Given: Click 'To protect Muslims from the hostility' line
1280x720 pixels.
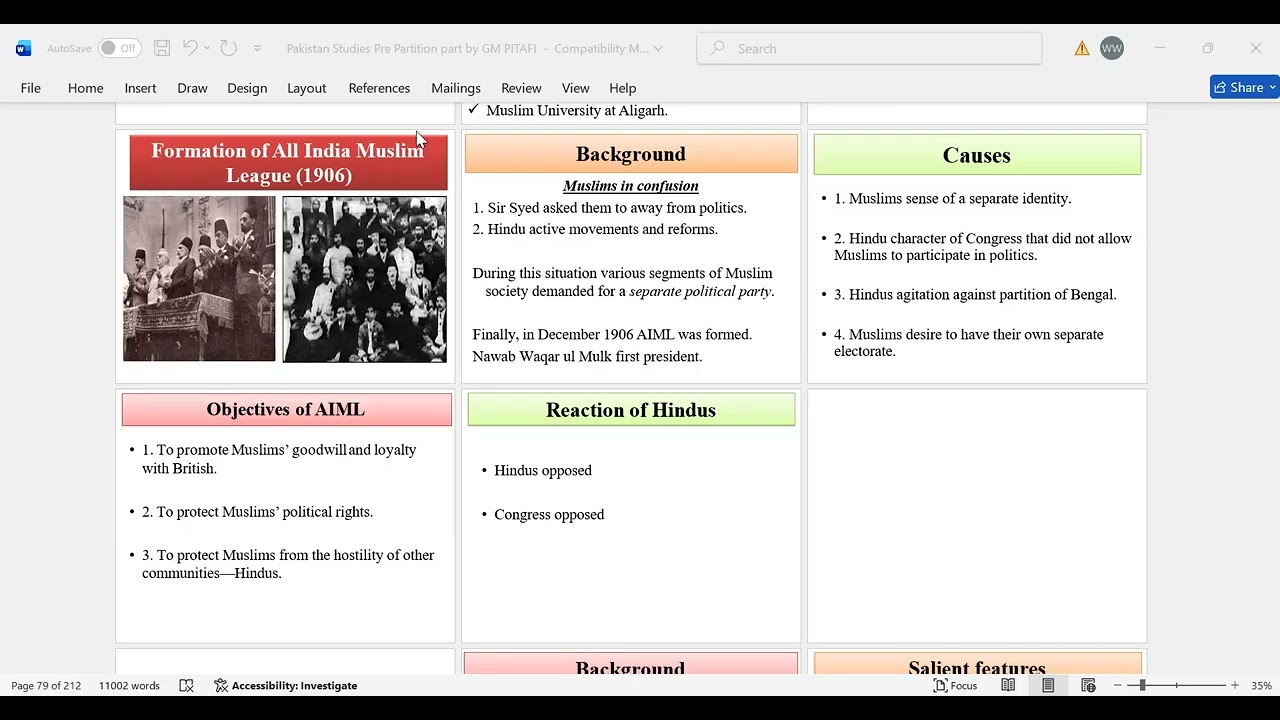Looking at the screenshot, I should [288, 564].
